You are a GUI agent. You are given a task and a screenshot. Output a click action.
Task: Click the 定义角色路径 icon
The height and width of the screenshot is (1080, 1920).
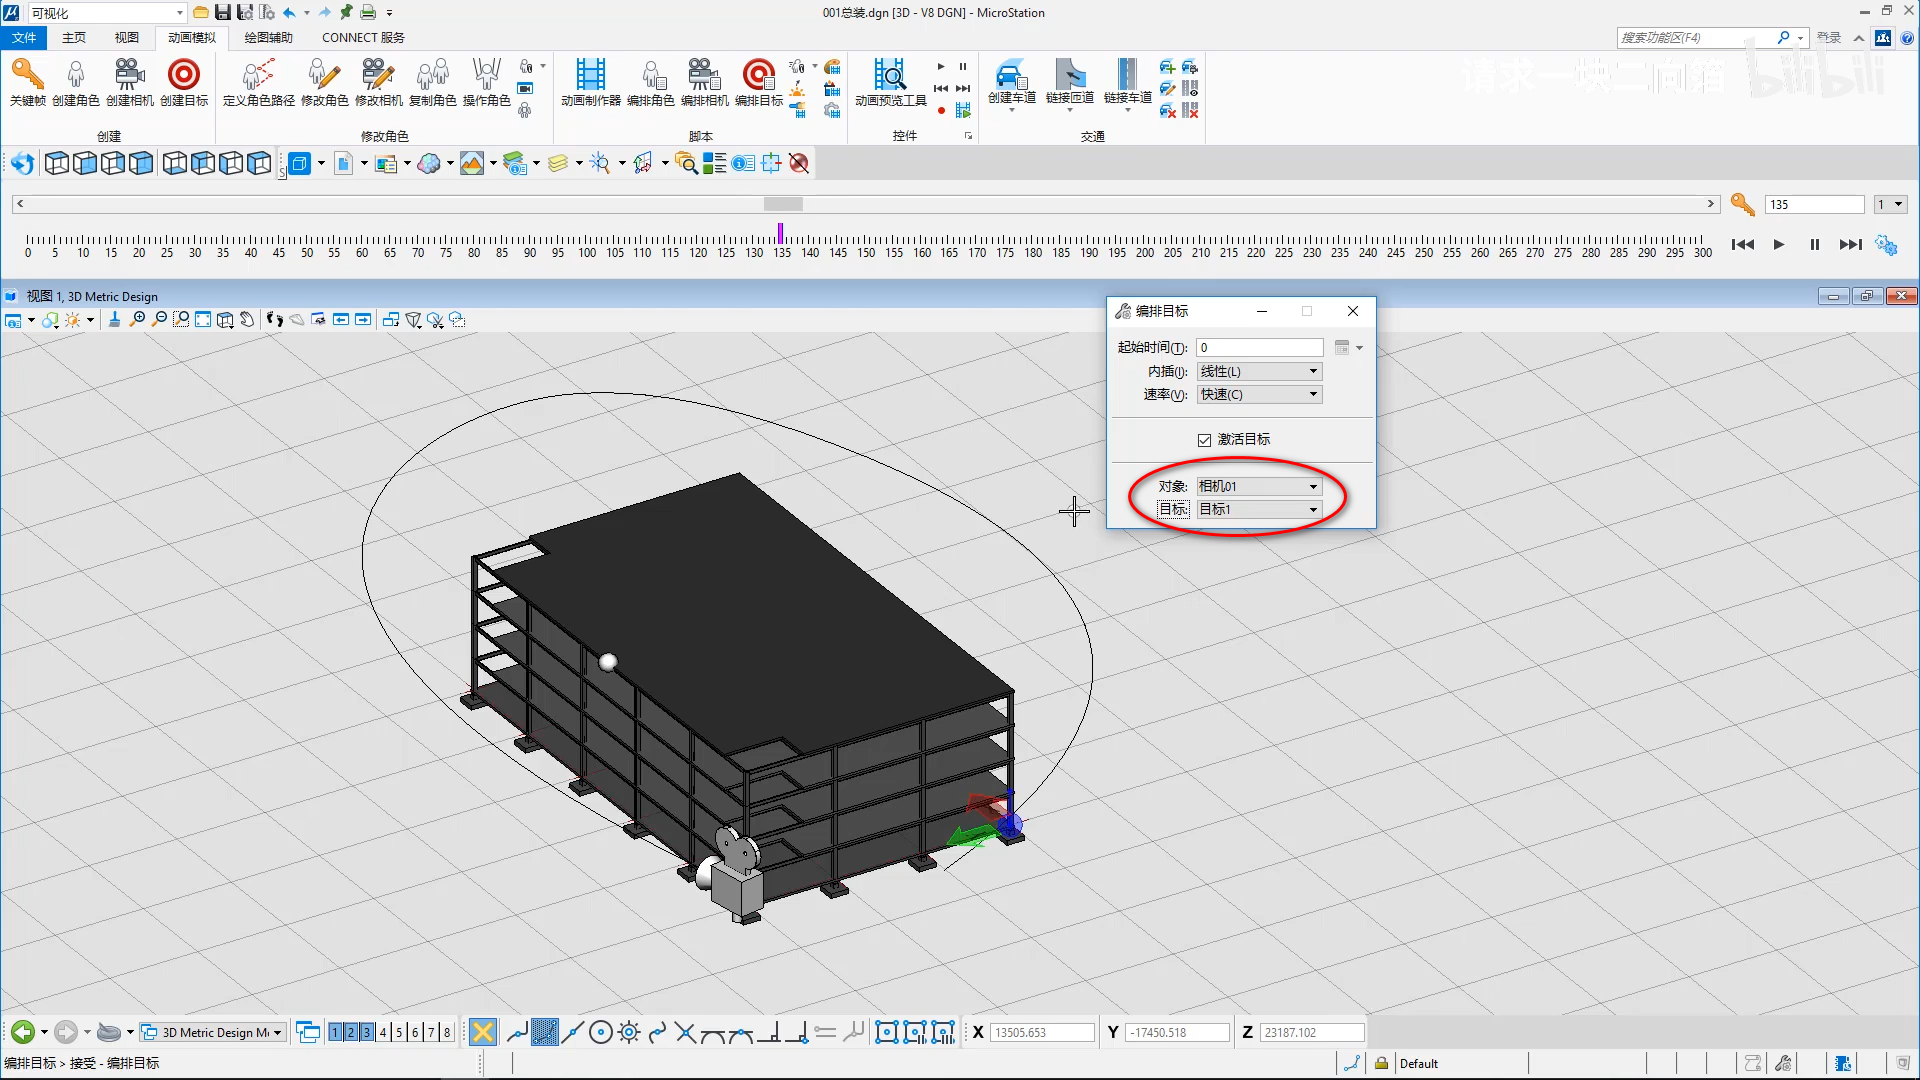pyautogui.click(x=258, y=76)
